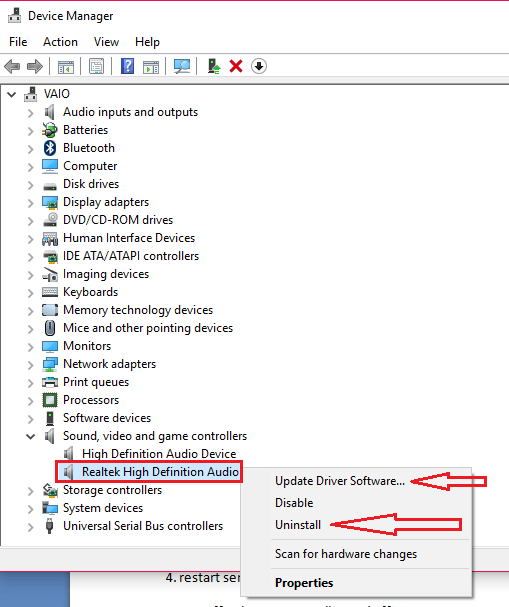This screenshot has width=509, height=607.
Task: Choose Update Driver Software from context menu
Action: (x=340, y=481)
